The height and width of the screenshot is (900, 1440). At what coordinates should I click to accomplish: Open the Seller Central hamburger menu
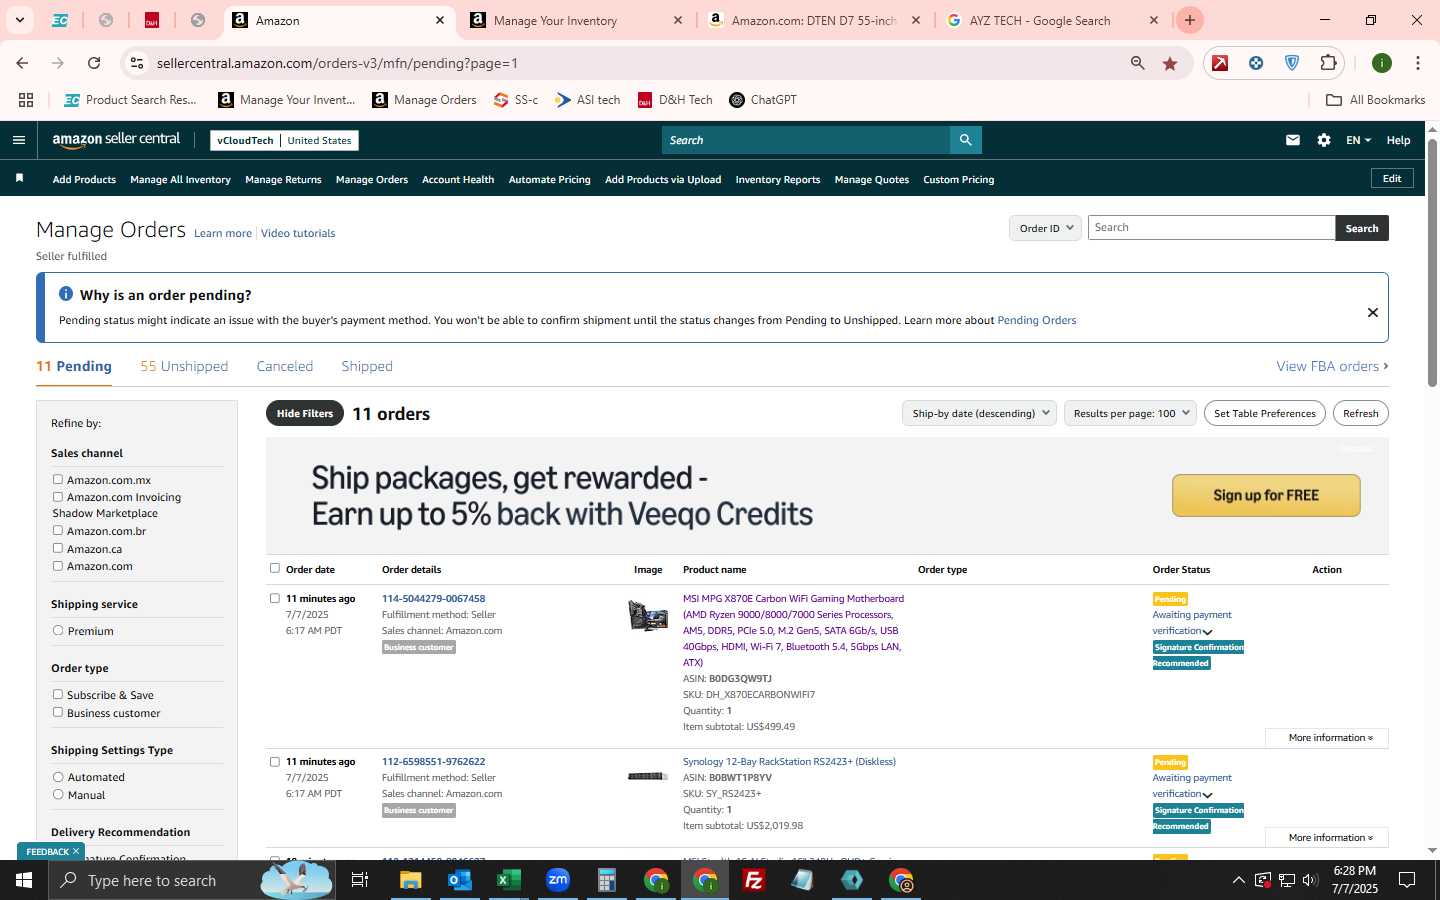pyautogui.click(x=18, y=140)
